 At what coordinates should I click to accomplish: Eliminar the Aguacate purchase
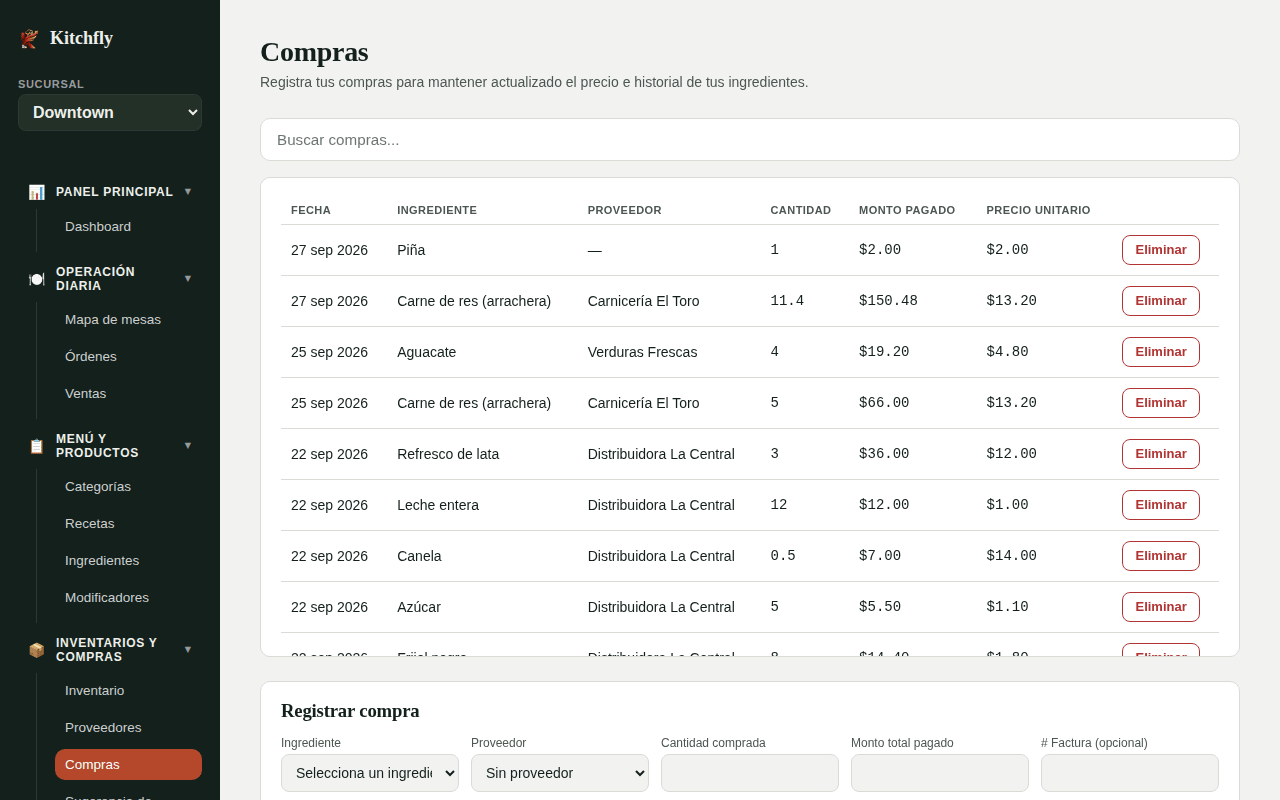(x=1160, y=352)
